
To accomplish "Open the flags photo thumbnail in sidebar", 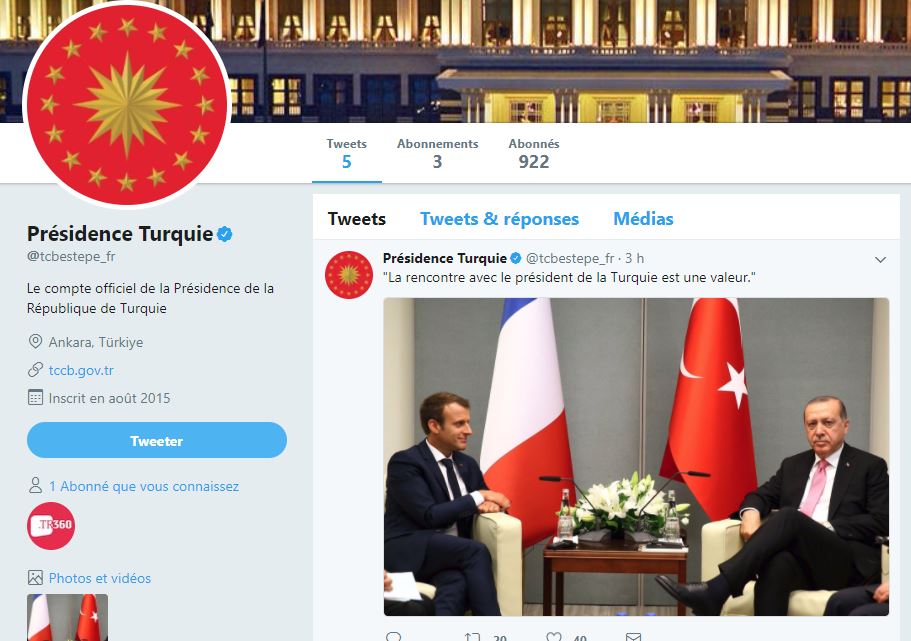I will click(67, 617).
